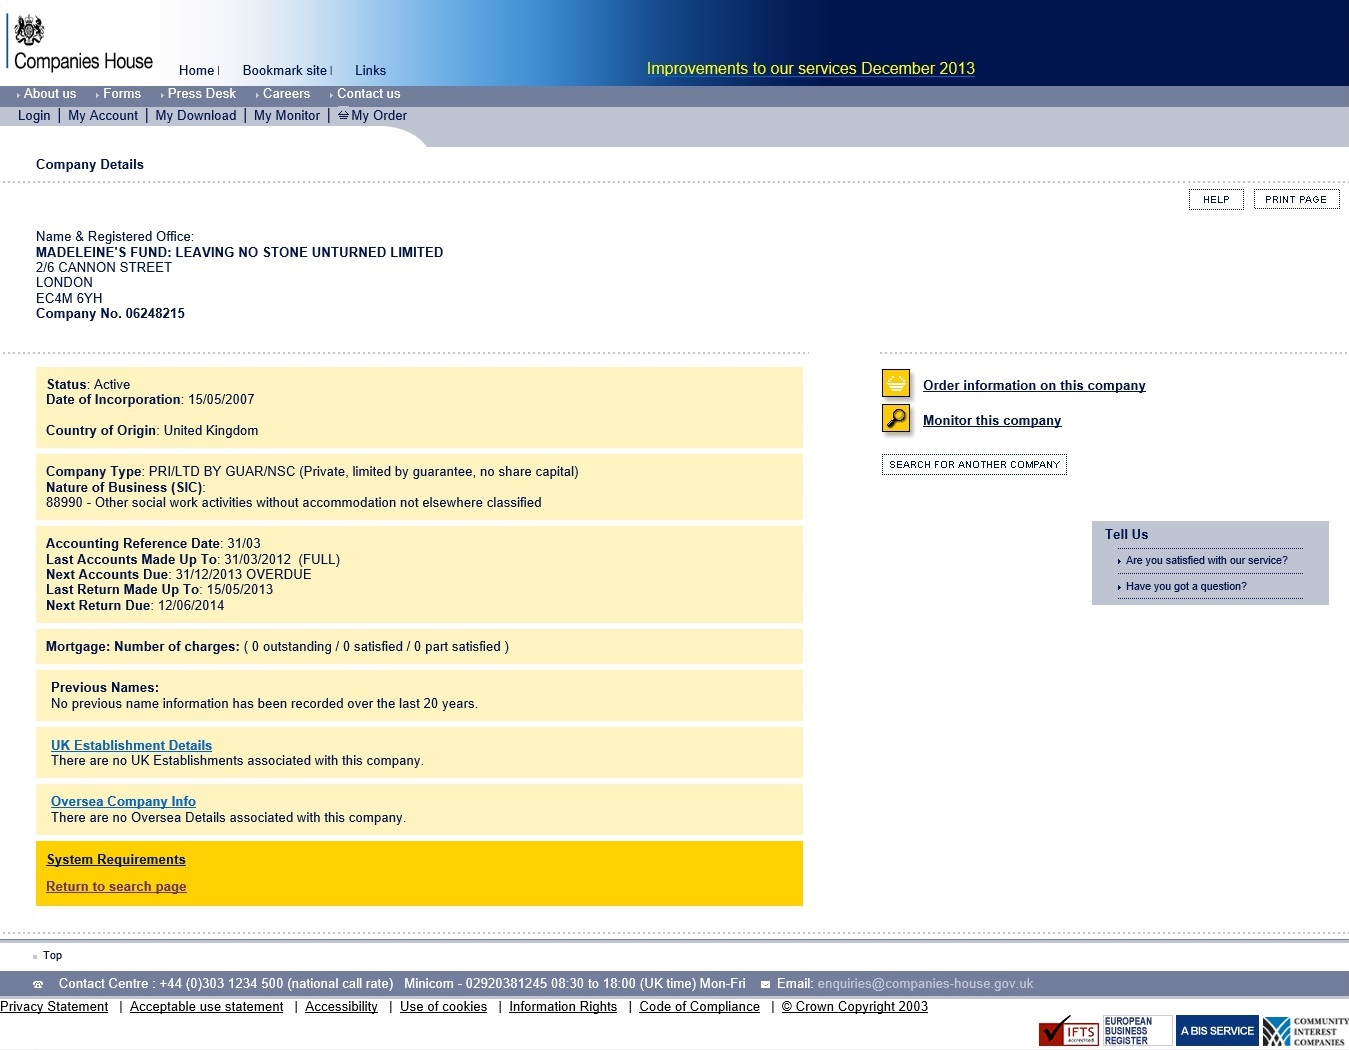This screenshot has height=1050, width=1349.
Task: Open Improvements to our services December 2013
Action: point(810,69)
